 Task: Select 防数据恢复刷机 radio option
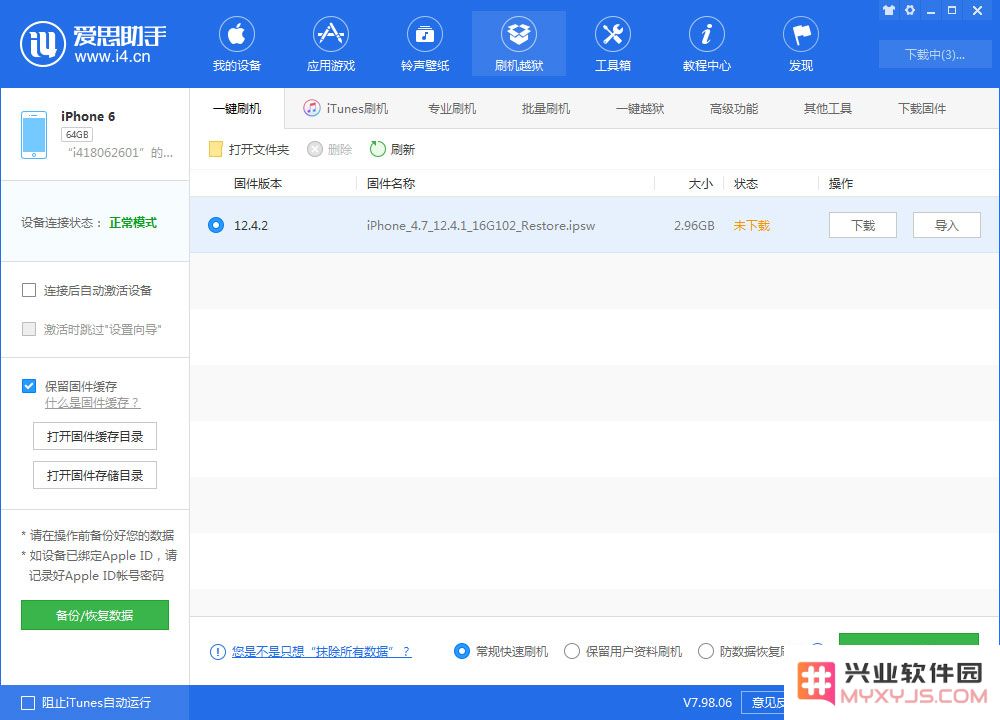[x=705, y=651]
